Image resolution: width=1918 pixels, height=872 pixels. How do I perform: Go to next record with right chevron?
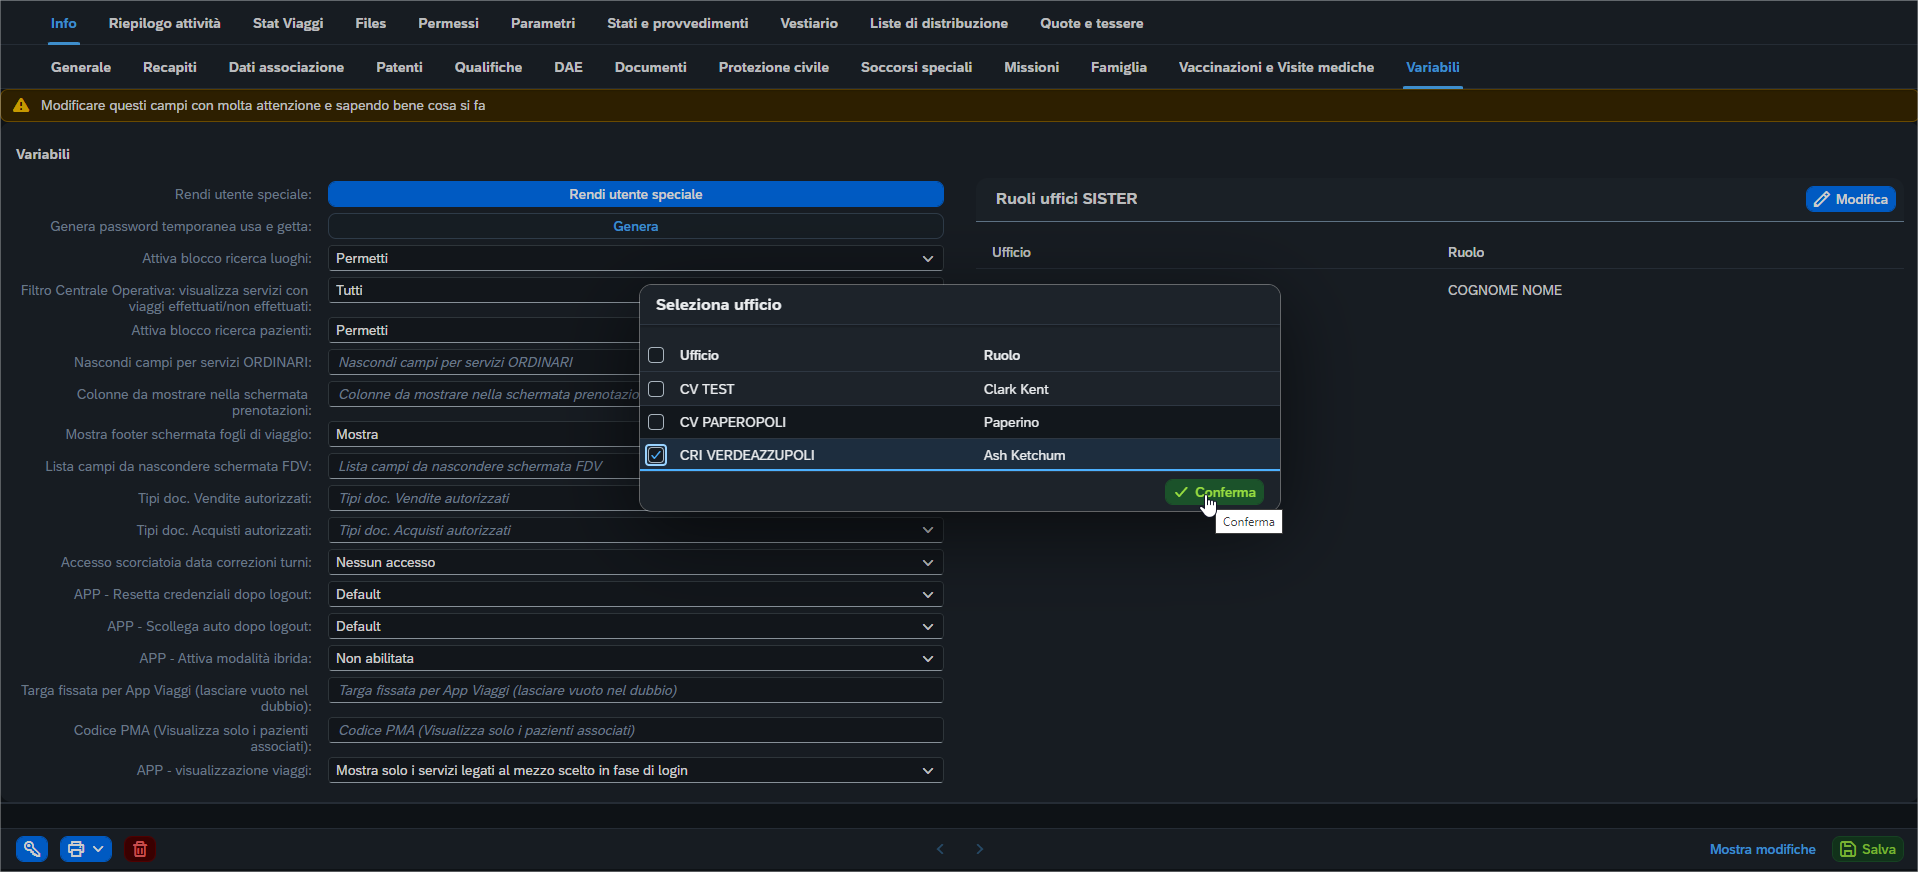point(980,849)
